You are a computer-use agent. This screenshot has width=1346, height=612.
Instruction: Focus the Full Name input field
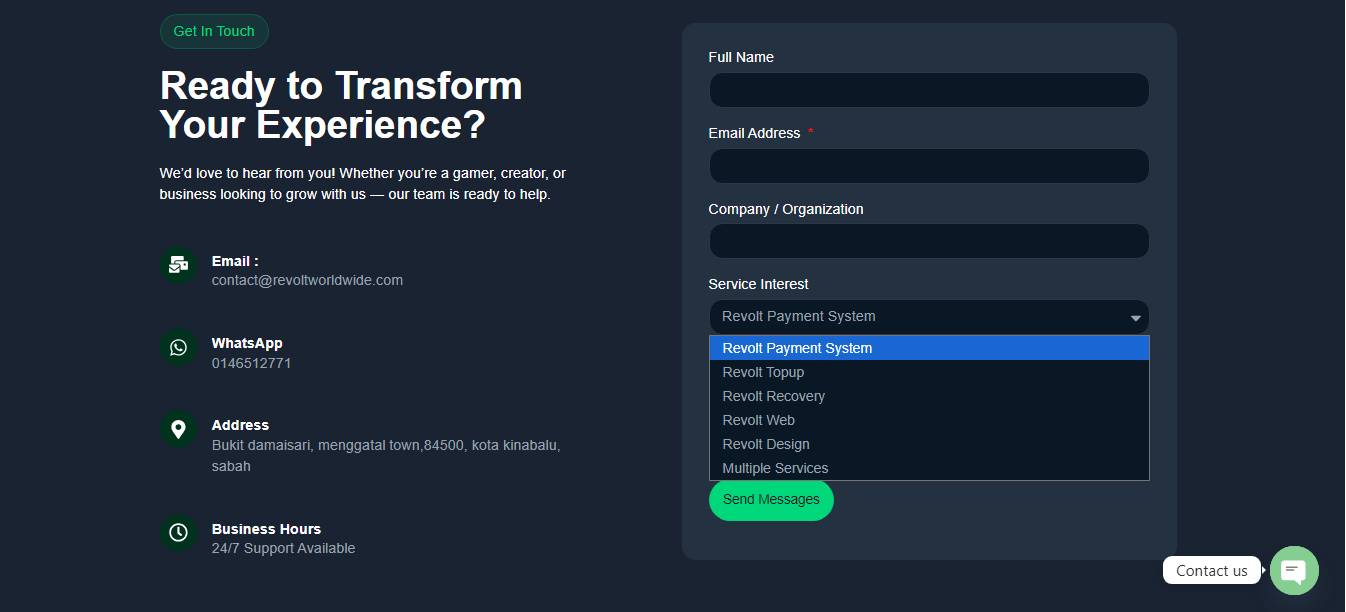(x=929, y=90)
